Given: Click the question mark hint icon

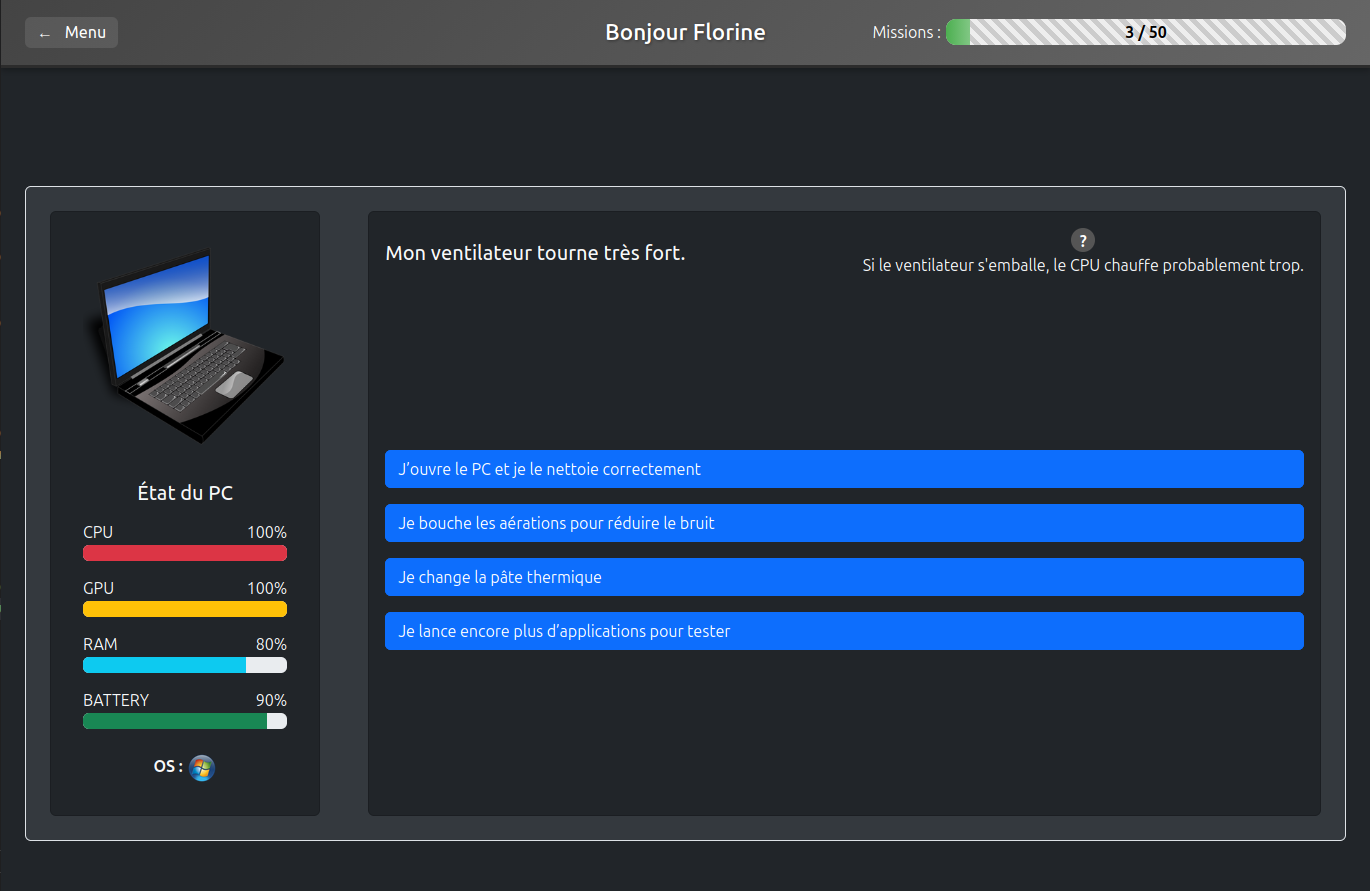Looking at the screenshot, I should pyautogui.click(x=1083, y=240).
